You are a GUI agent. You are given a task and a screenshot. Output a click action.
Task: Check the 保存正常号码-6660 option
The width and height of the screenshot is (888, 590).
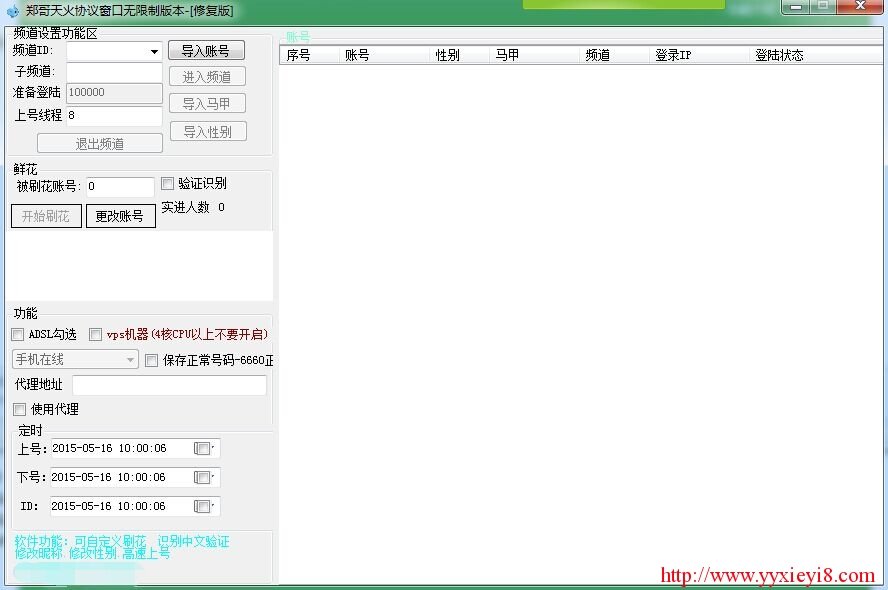pyautogui.click(x=150, y=360)
